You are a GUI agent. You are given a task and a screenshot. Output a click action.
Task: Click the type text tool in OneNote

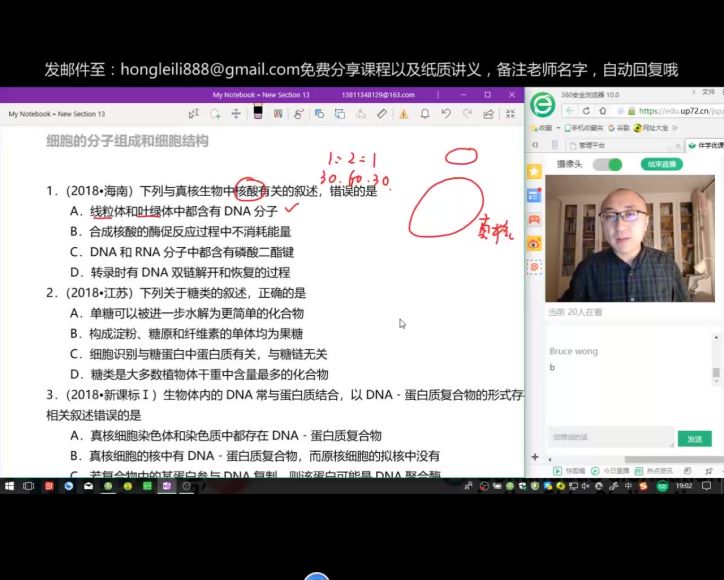pos(193,114)
